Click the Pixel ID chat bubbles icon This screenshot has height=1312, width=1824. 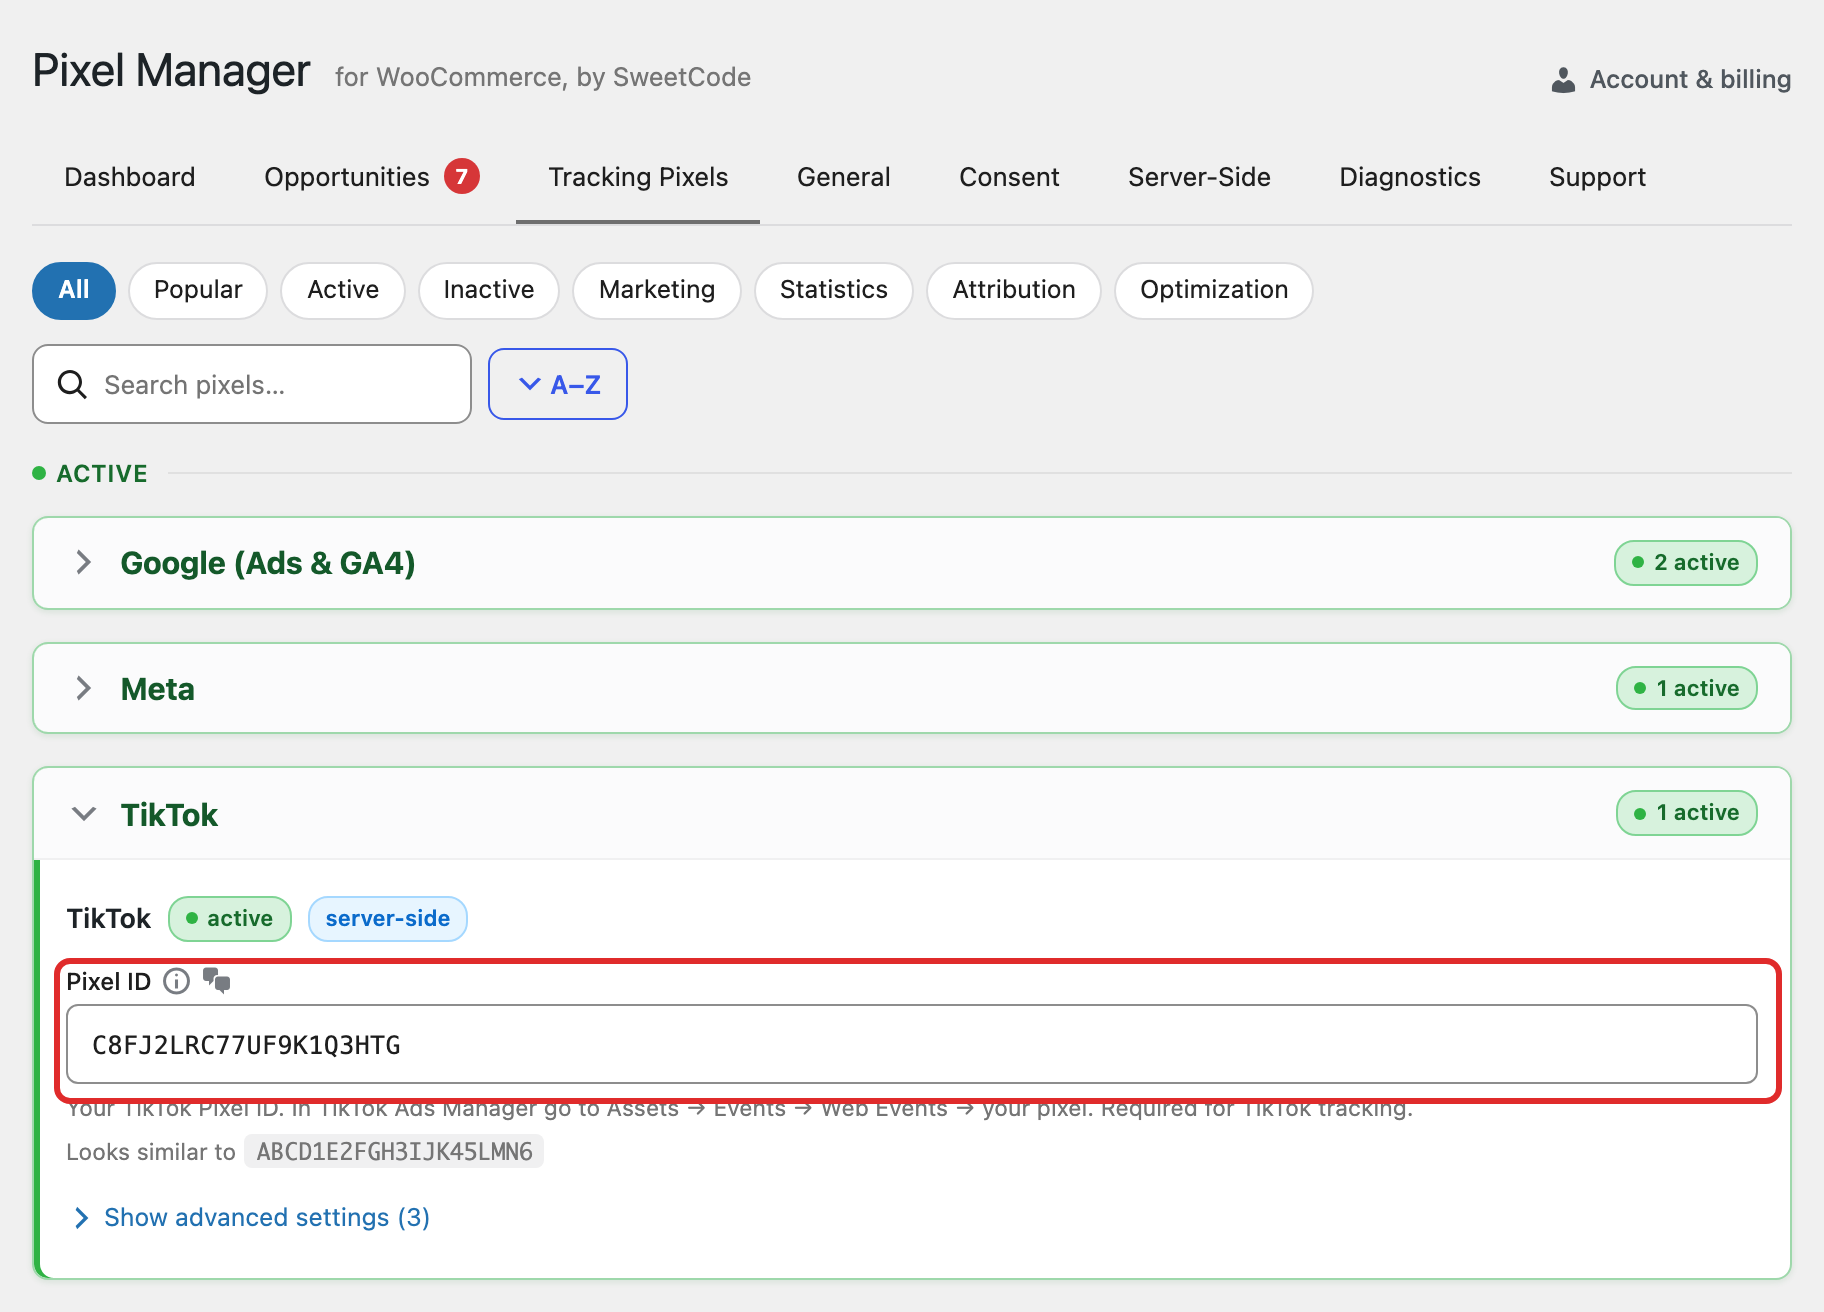click(217, 980)
